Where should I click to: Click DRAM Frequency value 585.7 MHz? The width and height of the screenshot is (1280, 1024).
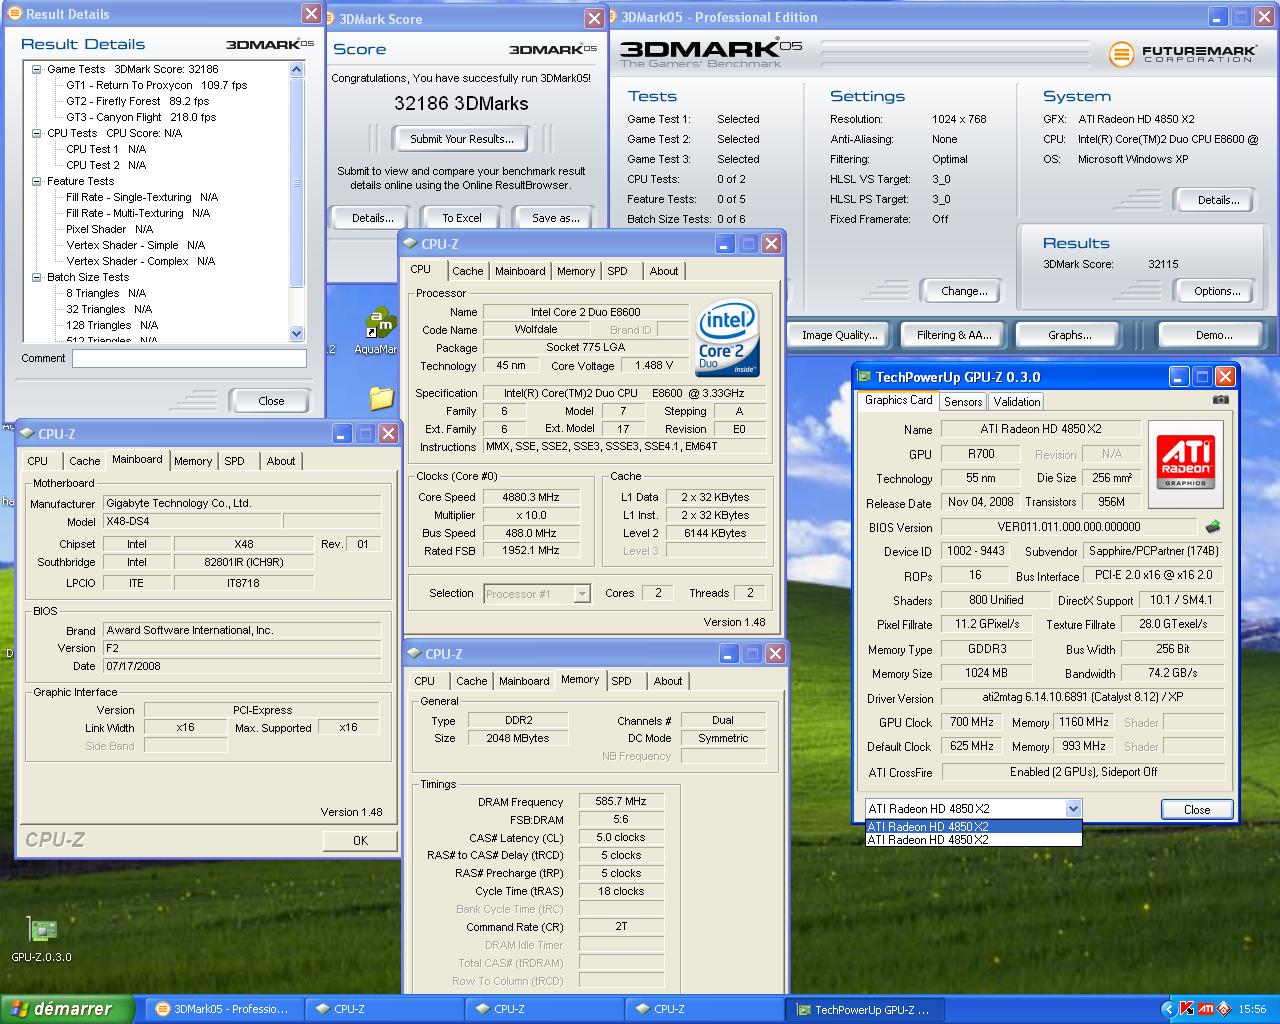621,802
